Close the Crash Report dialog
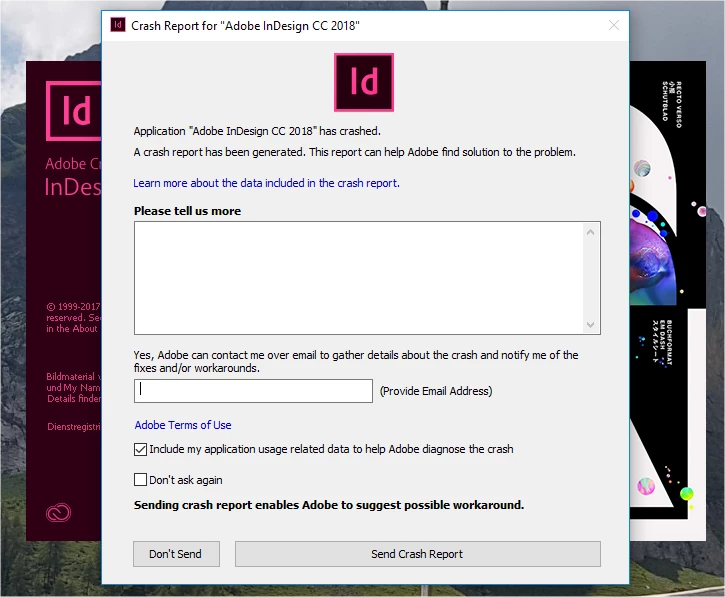This screenshot has width=725, height=597. click(614, 25)
